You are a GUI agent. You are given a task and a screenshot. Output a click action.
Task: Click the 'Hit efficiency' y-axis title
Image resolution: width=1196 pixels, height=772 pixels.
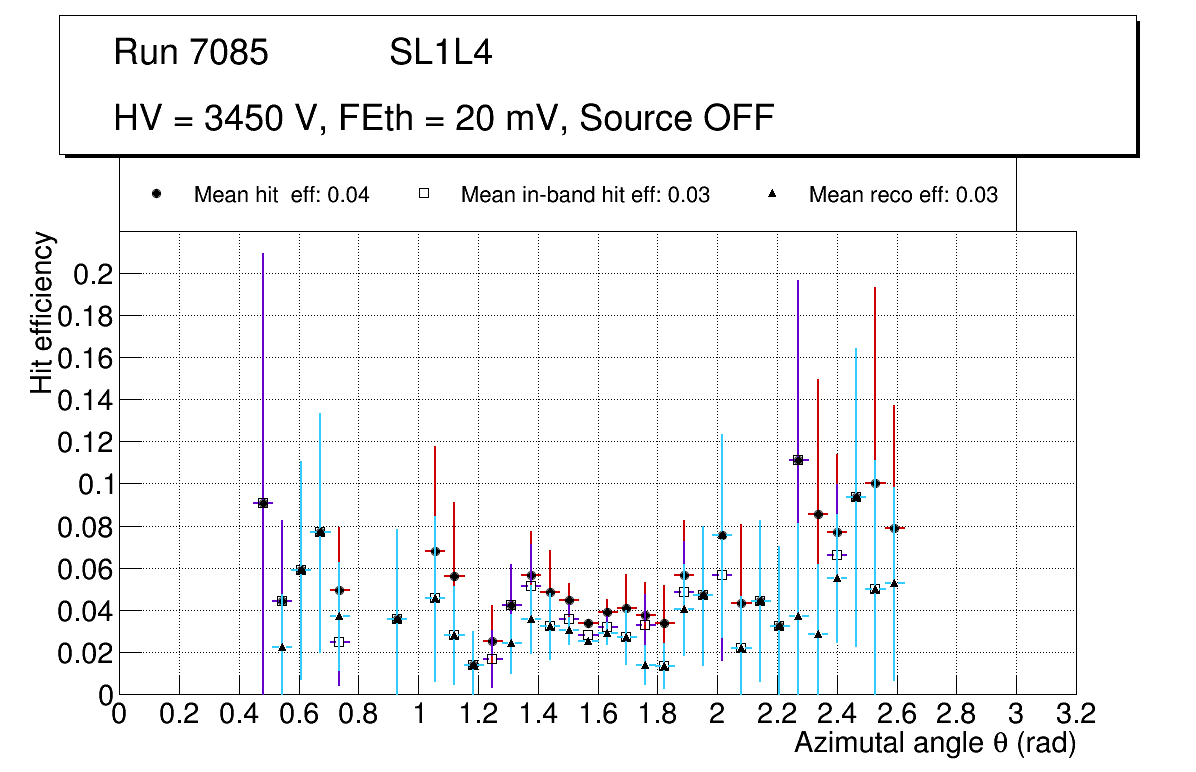pyautogui.click(x=43, y=312)
